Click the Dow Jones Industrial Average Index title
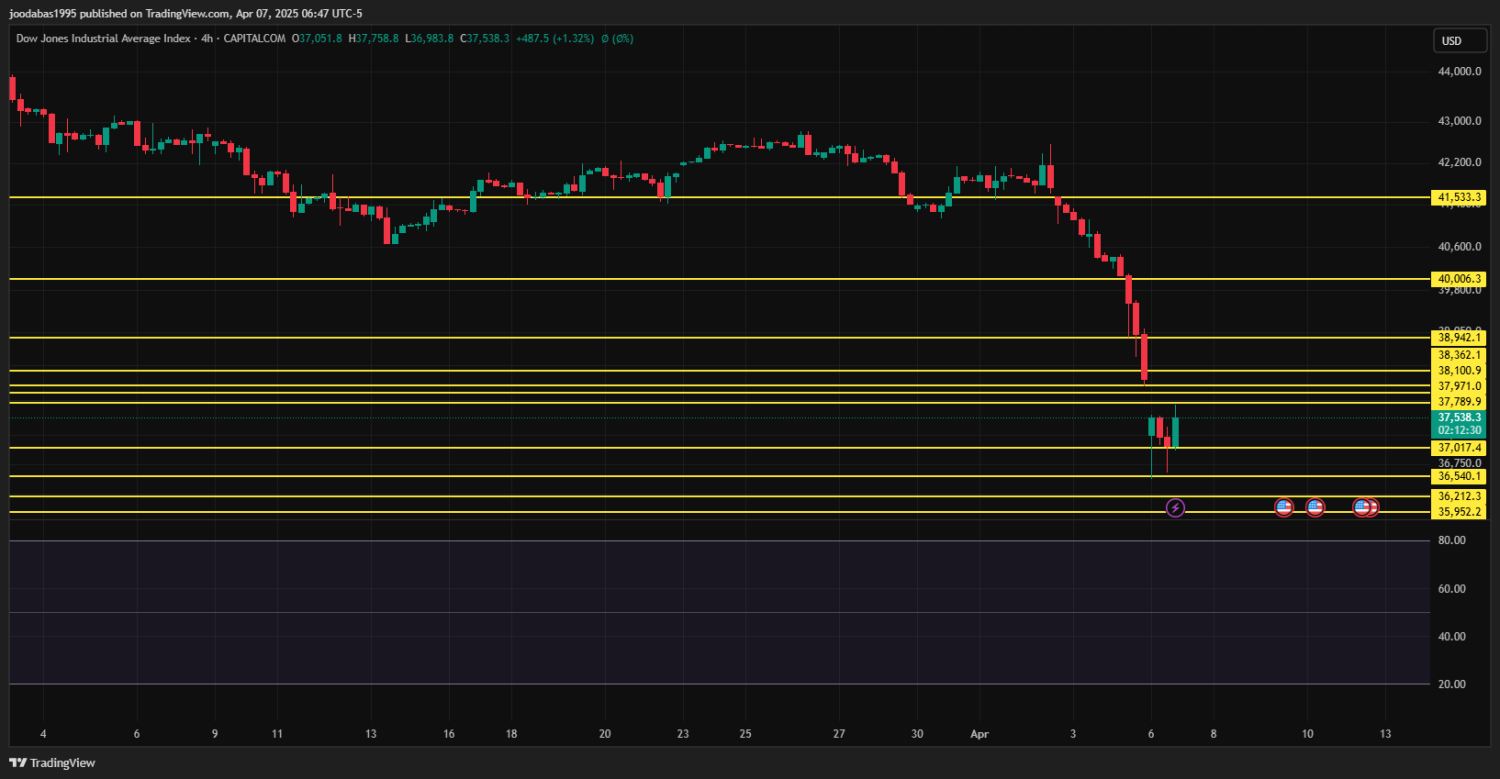1500x779 pixels. (x=104, y=38)
